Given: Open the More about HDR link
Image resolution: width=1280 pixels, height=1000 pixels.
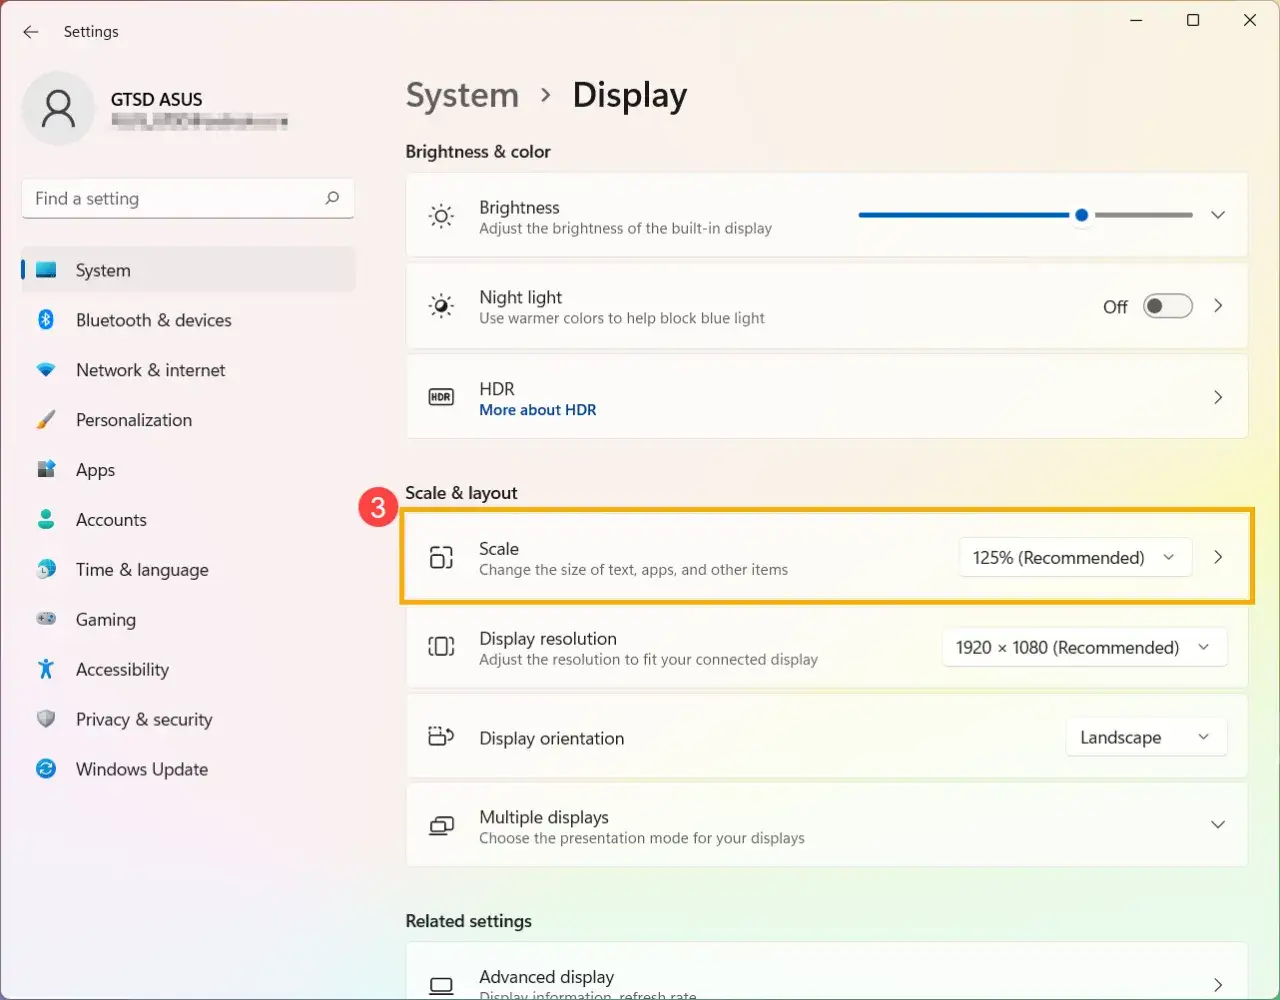Looking at the screenshot, I should [x=538, y=410].
